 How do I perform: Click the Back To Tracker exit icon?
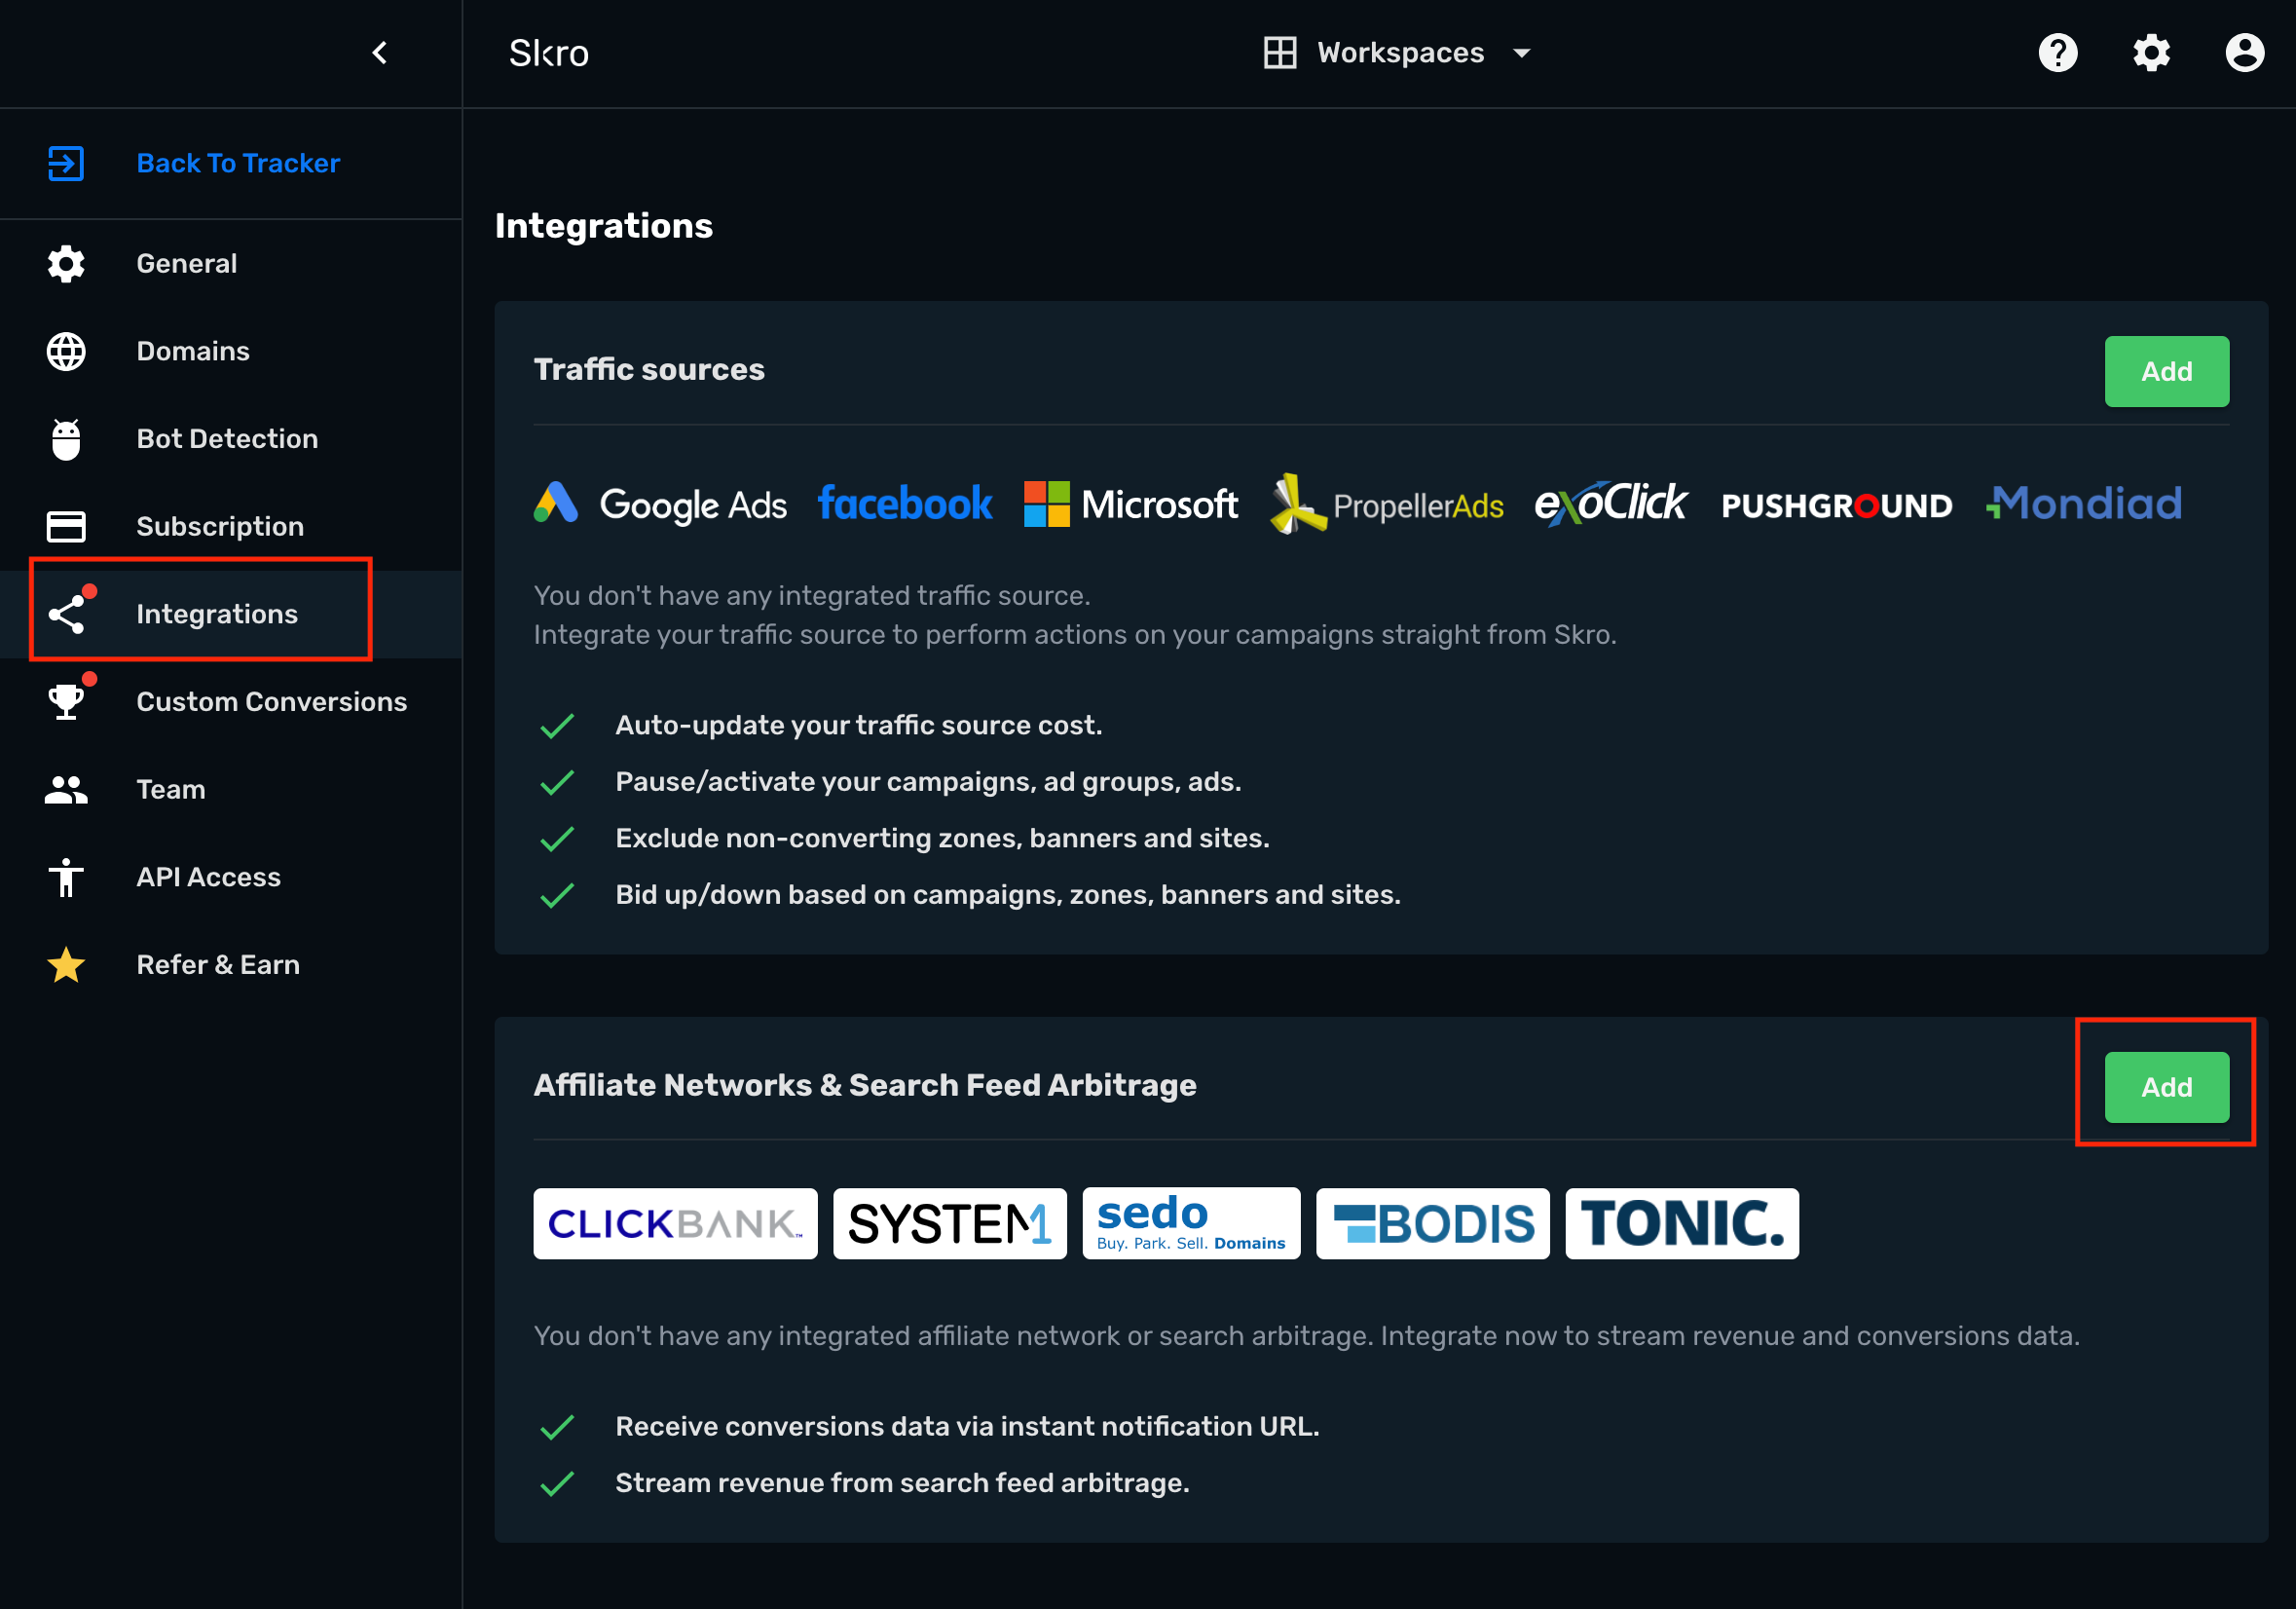click(x=66, y=163)
